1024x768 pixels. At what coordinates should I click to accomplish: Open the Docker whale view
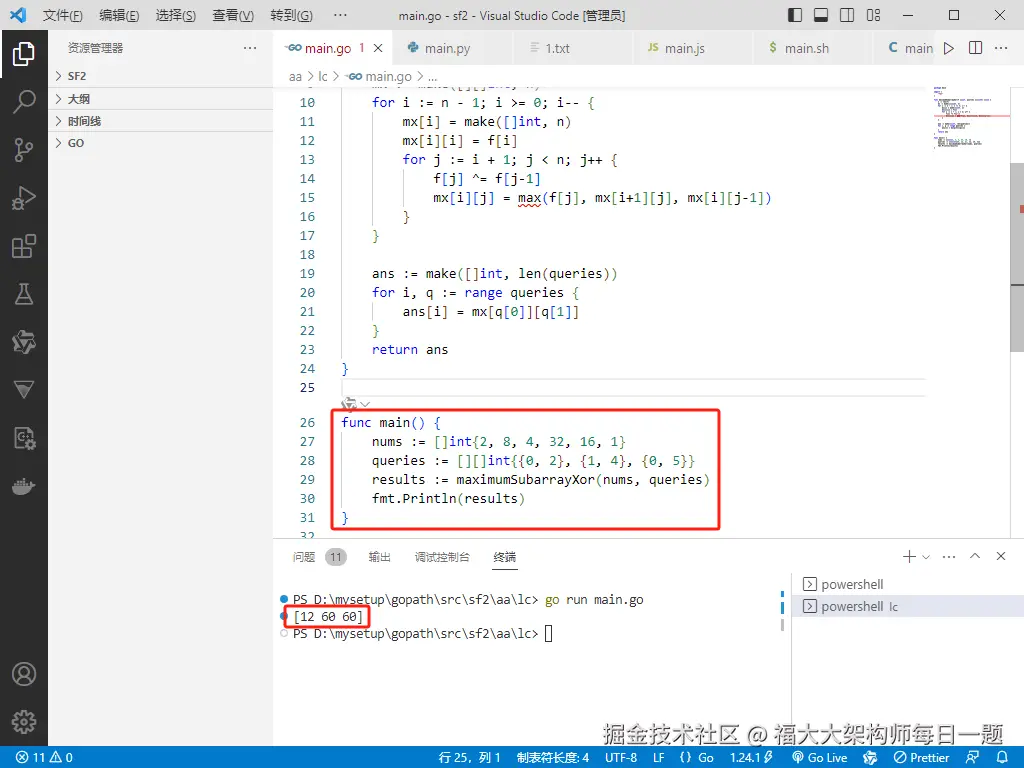pyautogui.click(x=24, y=487)
